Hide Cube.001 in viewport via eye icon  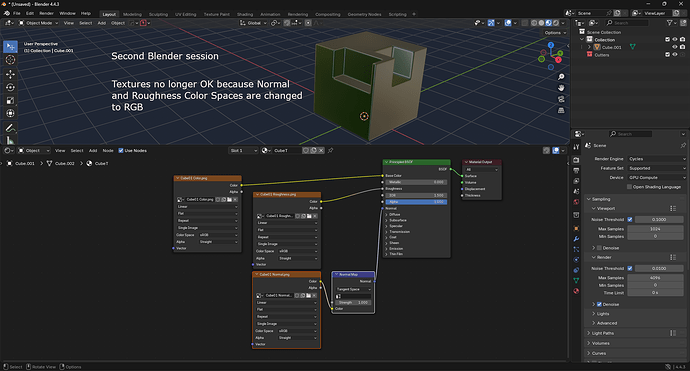click(x=675, y=47)
